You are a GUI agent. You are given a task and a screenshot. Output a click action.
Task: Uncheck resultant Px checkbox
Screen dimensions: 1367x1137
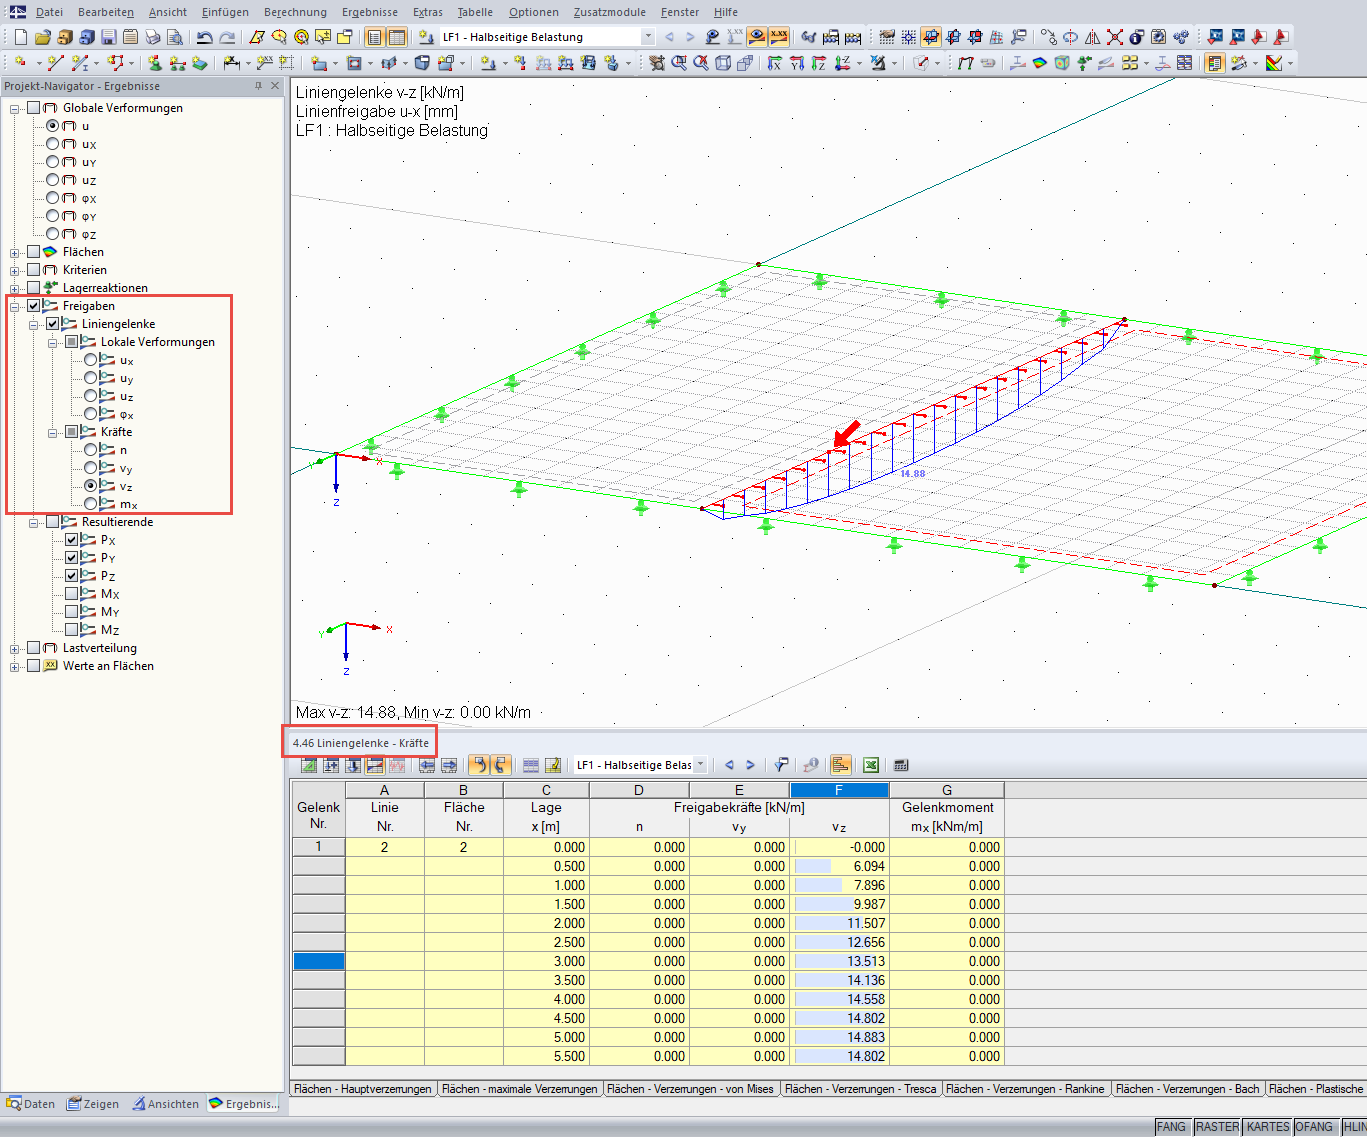point(72,540)
